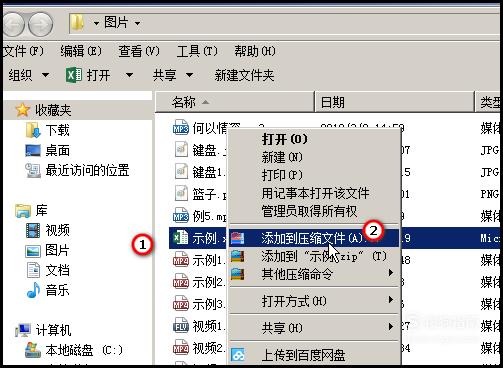Click the folder icon in address bar
Screen dimensions: 503x368
(78, 23)
